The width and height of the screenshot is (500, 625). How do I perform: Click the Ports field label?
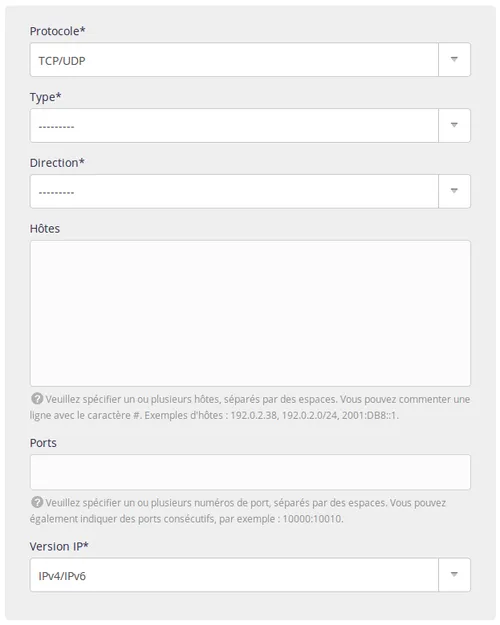43,443
